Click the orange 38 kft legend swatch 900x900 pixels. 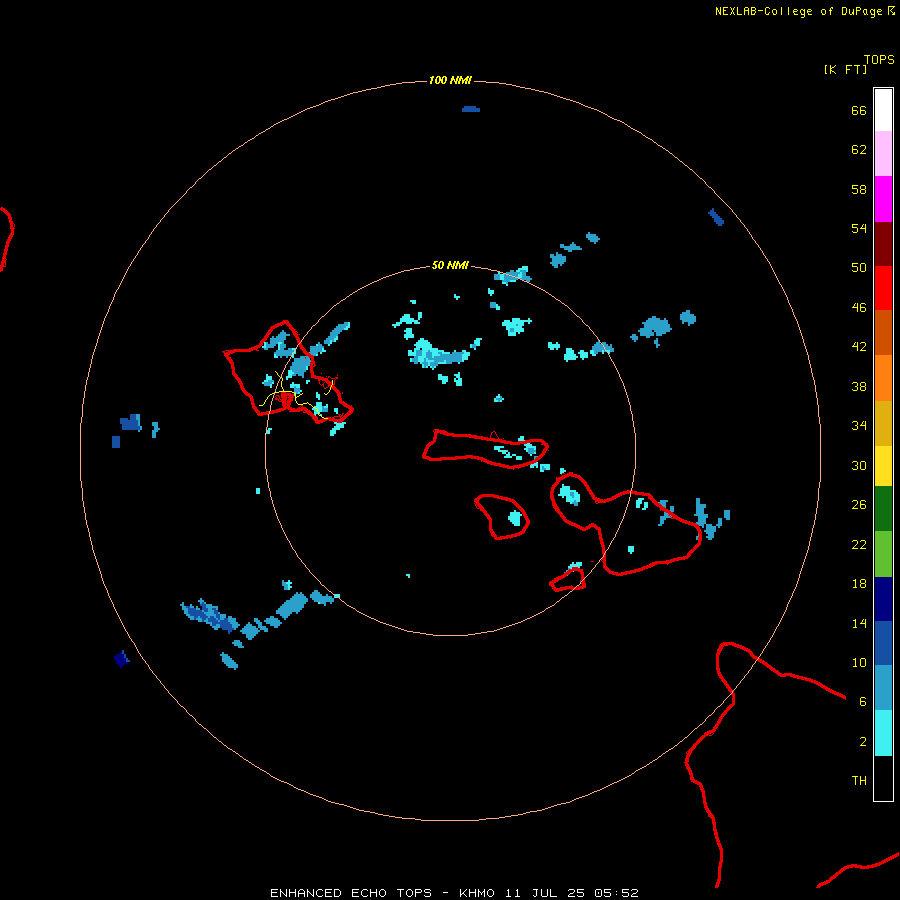click(x=883, y=378)
